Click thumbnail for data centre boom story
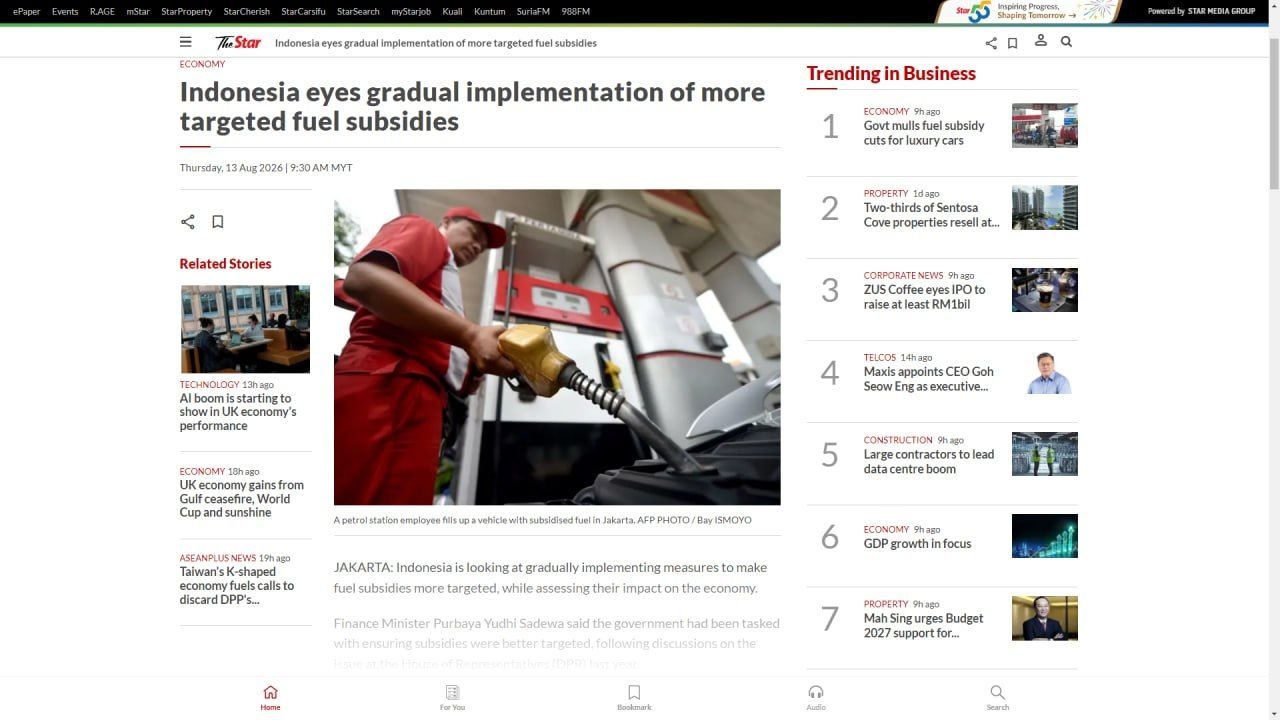Screen dimensions: 1280x720 [1045, 454]
